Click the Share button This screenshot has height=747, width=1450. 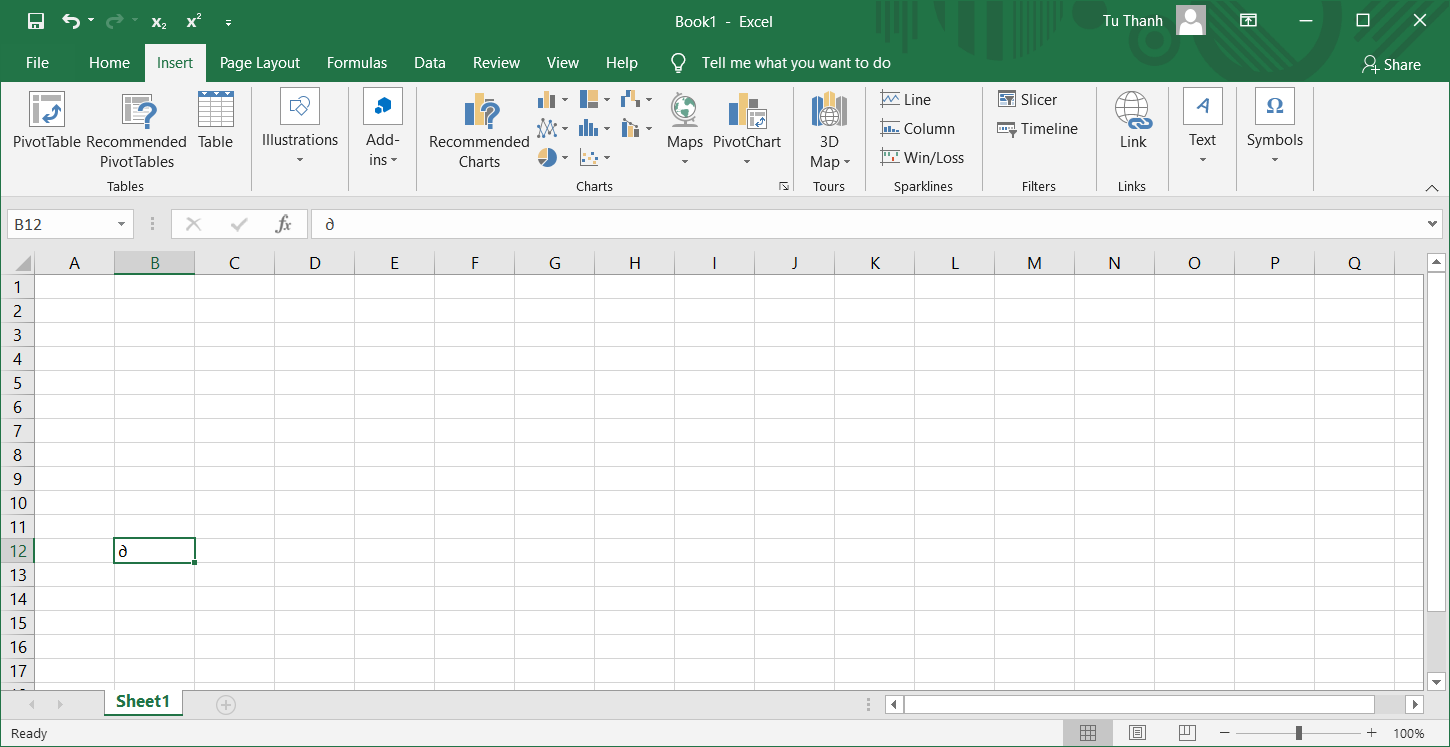tap(1390, 64)
